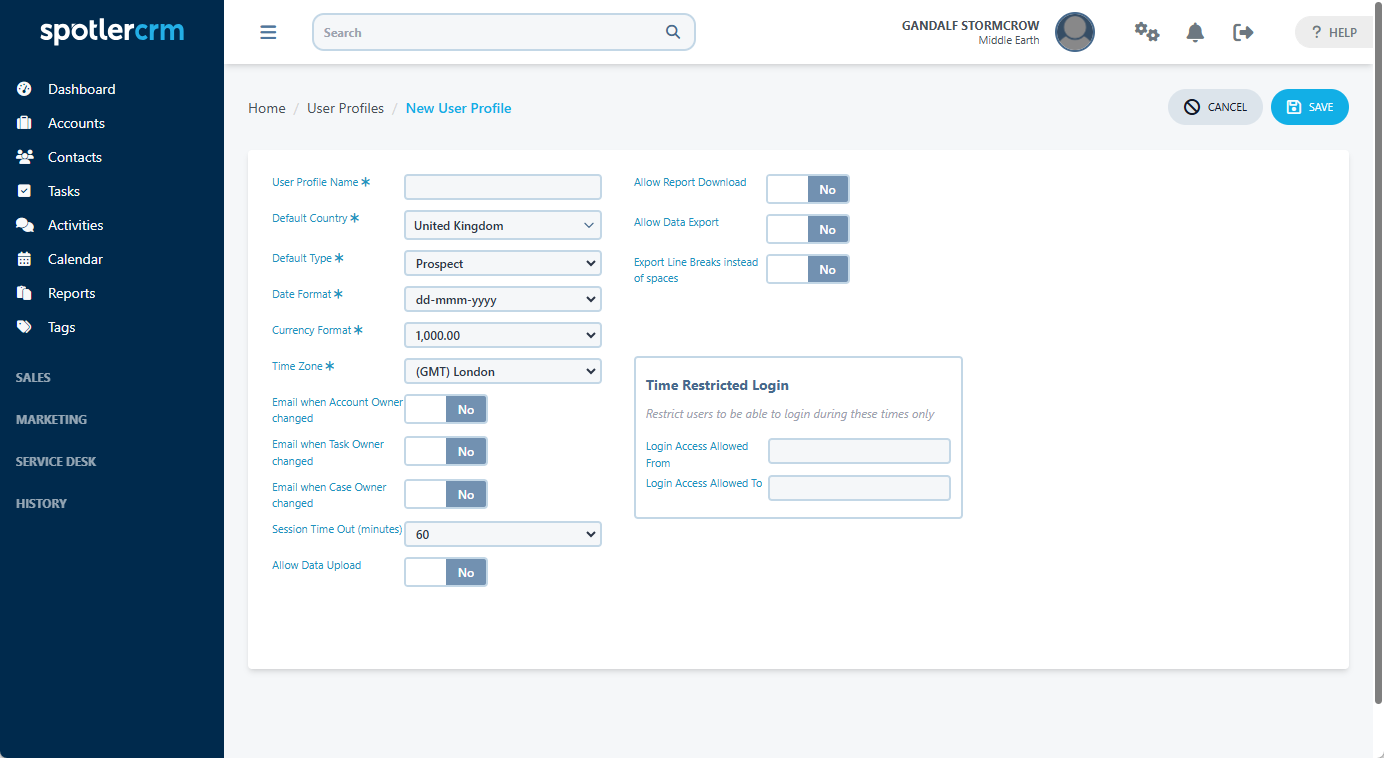Image resolution: width=1384 pixels, height=758 pixels.
Task: Click Login Access Allowed To field
Action: click(x=859, y=488)
